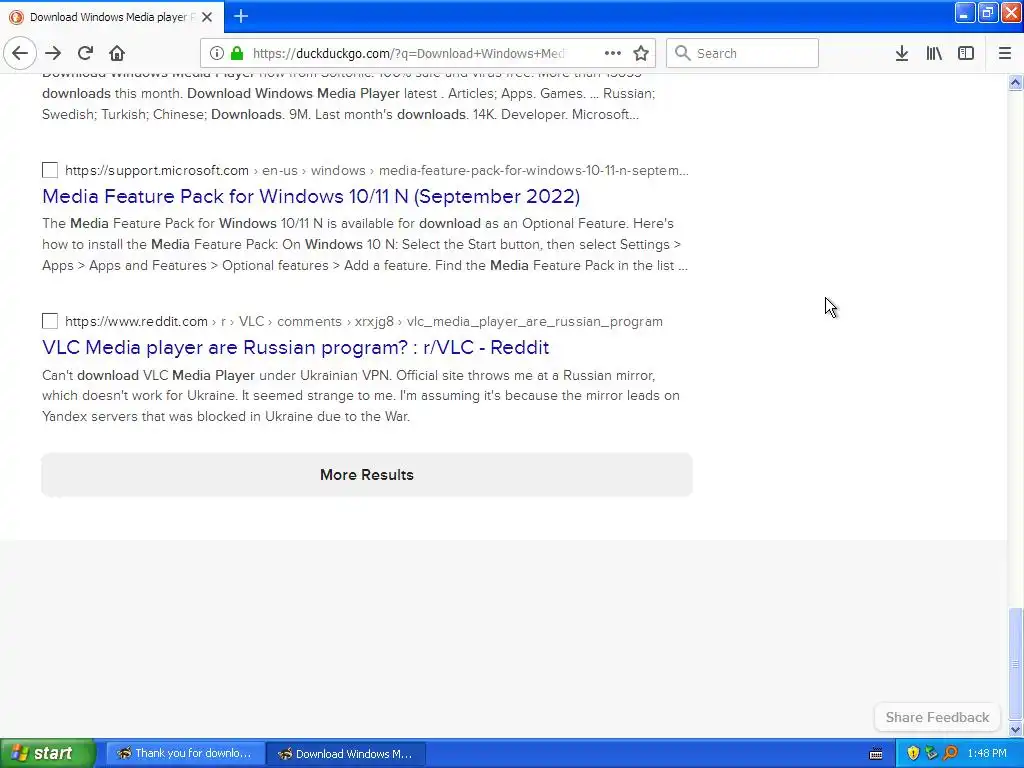Open a new tab with plus button
This screenshot has height=768, width=1024.
click(241, 16)
